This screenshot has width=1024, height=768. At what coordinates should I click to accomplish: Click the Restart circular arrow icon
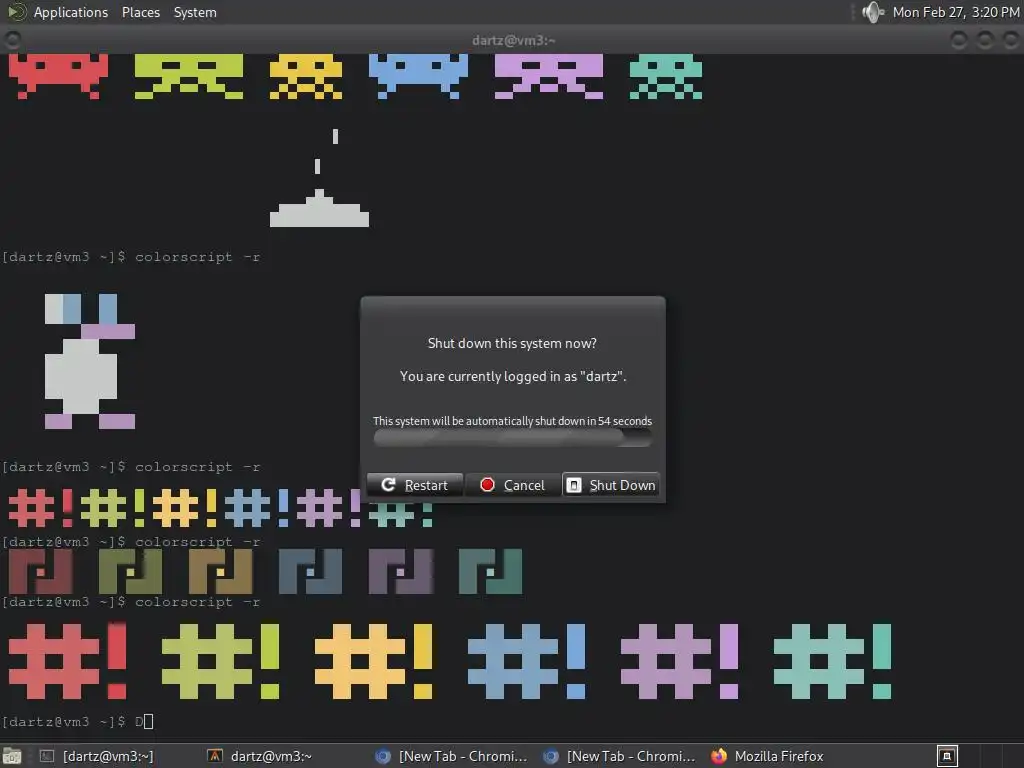[x=388, y=485]
